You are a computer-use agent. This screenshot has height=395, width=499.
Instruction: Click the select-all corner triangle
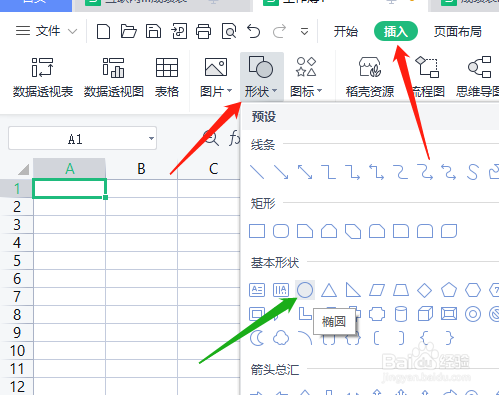(23, 169)
